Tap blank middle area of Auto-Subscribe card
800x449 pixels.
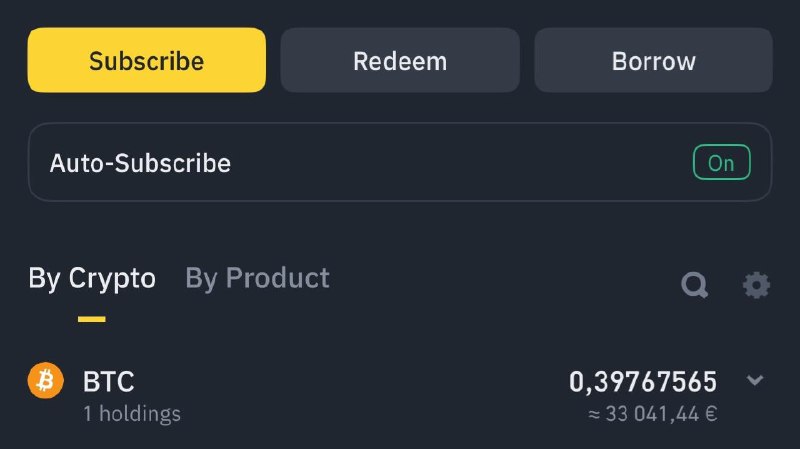click(x=459, y=163)
